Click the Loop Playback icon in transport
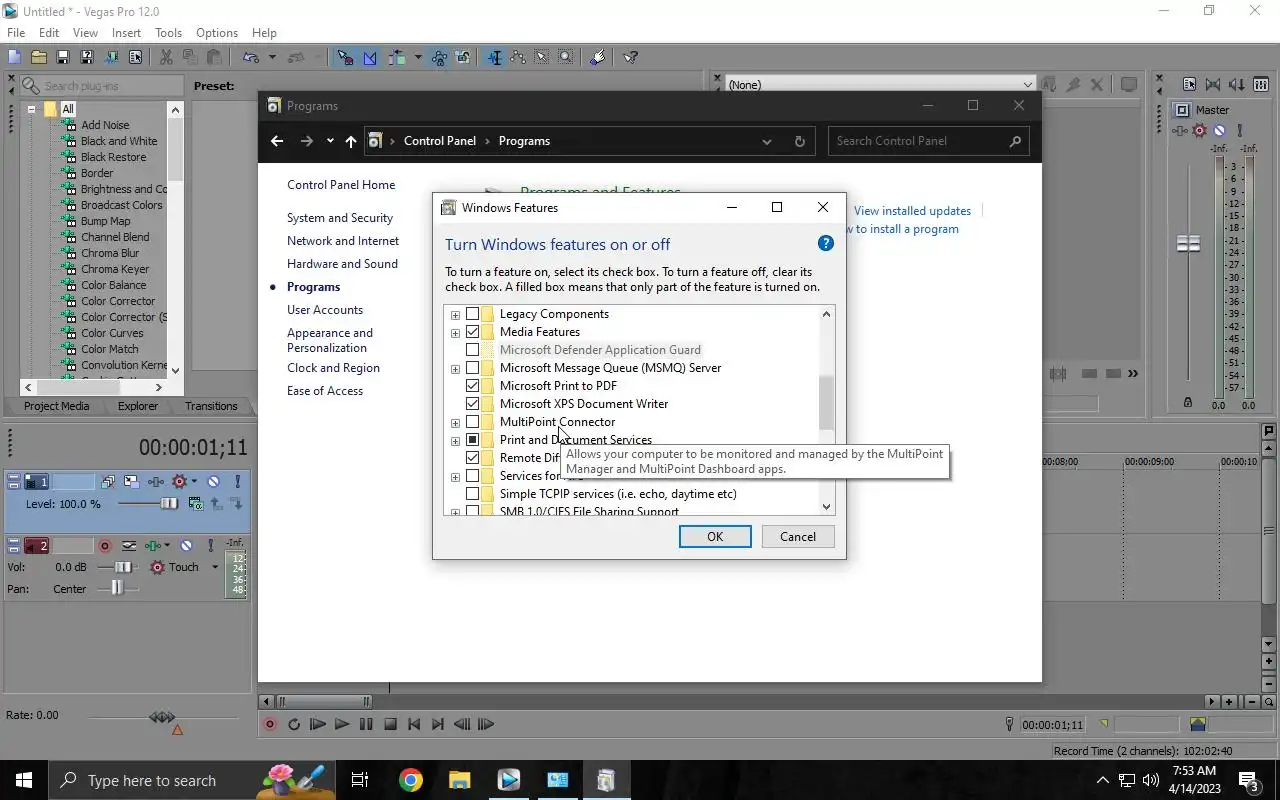 coord(294,724)
